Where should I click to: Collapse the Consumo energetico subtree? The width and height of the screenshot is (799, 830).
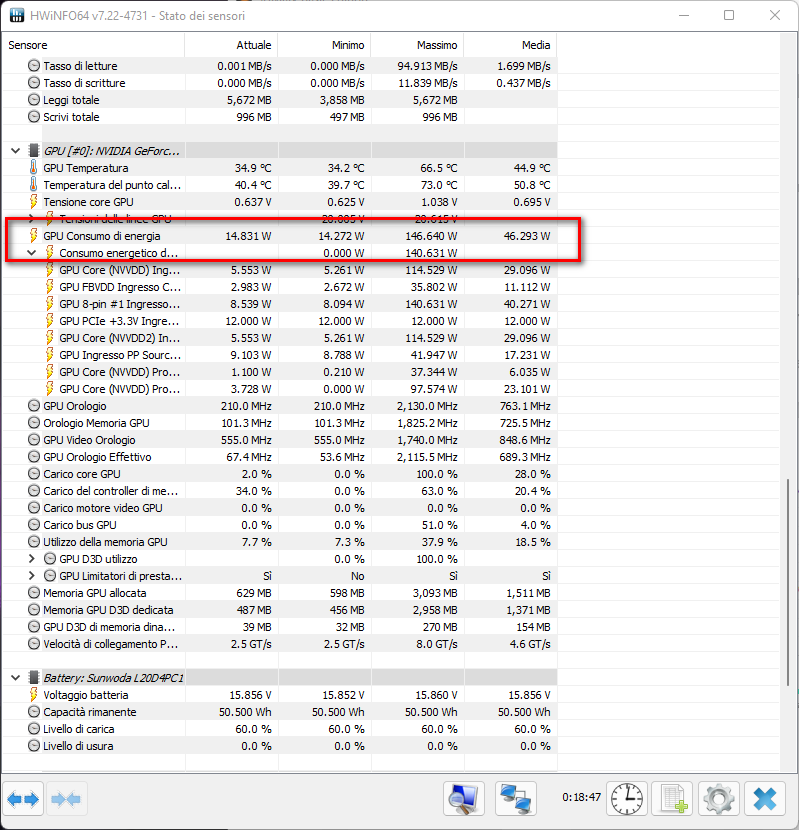tap(31, 253)
